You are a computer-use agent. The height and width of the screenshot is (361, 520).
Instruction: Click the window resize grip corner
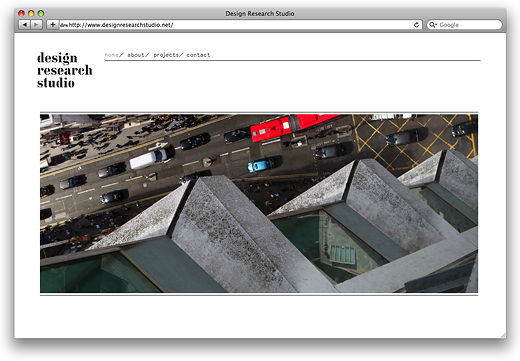tap(503, 335)
